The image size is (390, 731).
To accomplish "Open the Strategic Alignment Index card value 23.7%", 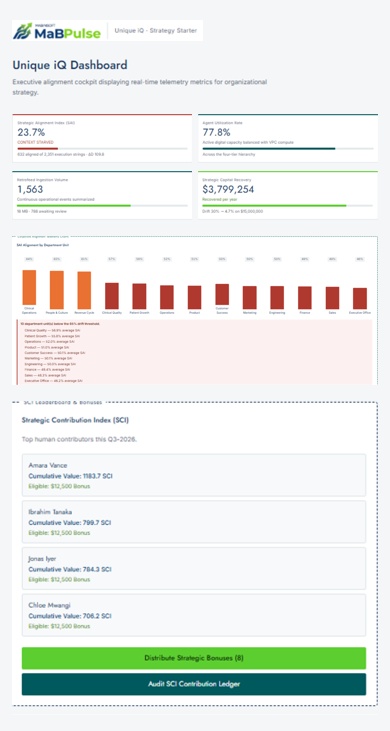I will click(x=31, y=132).
